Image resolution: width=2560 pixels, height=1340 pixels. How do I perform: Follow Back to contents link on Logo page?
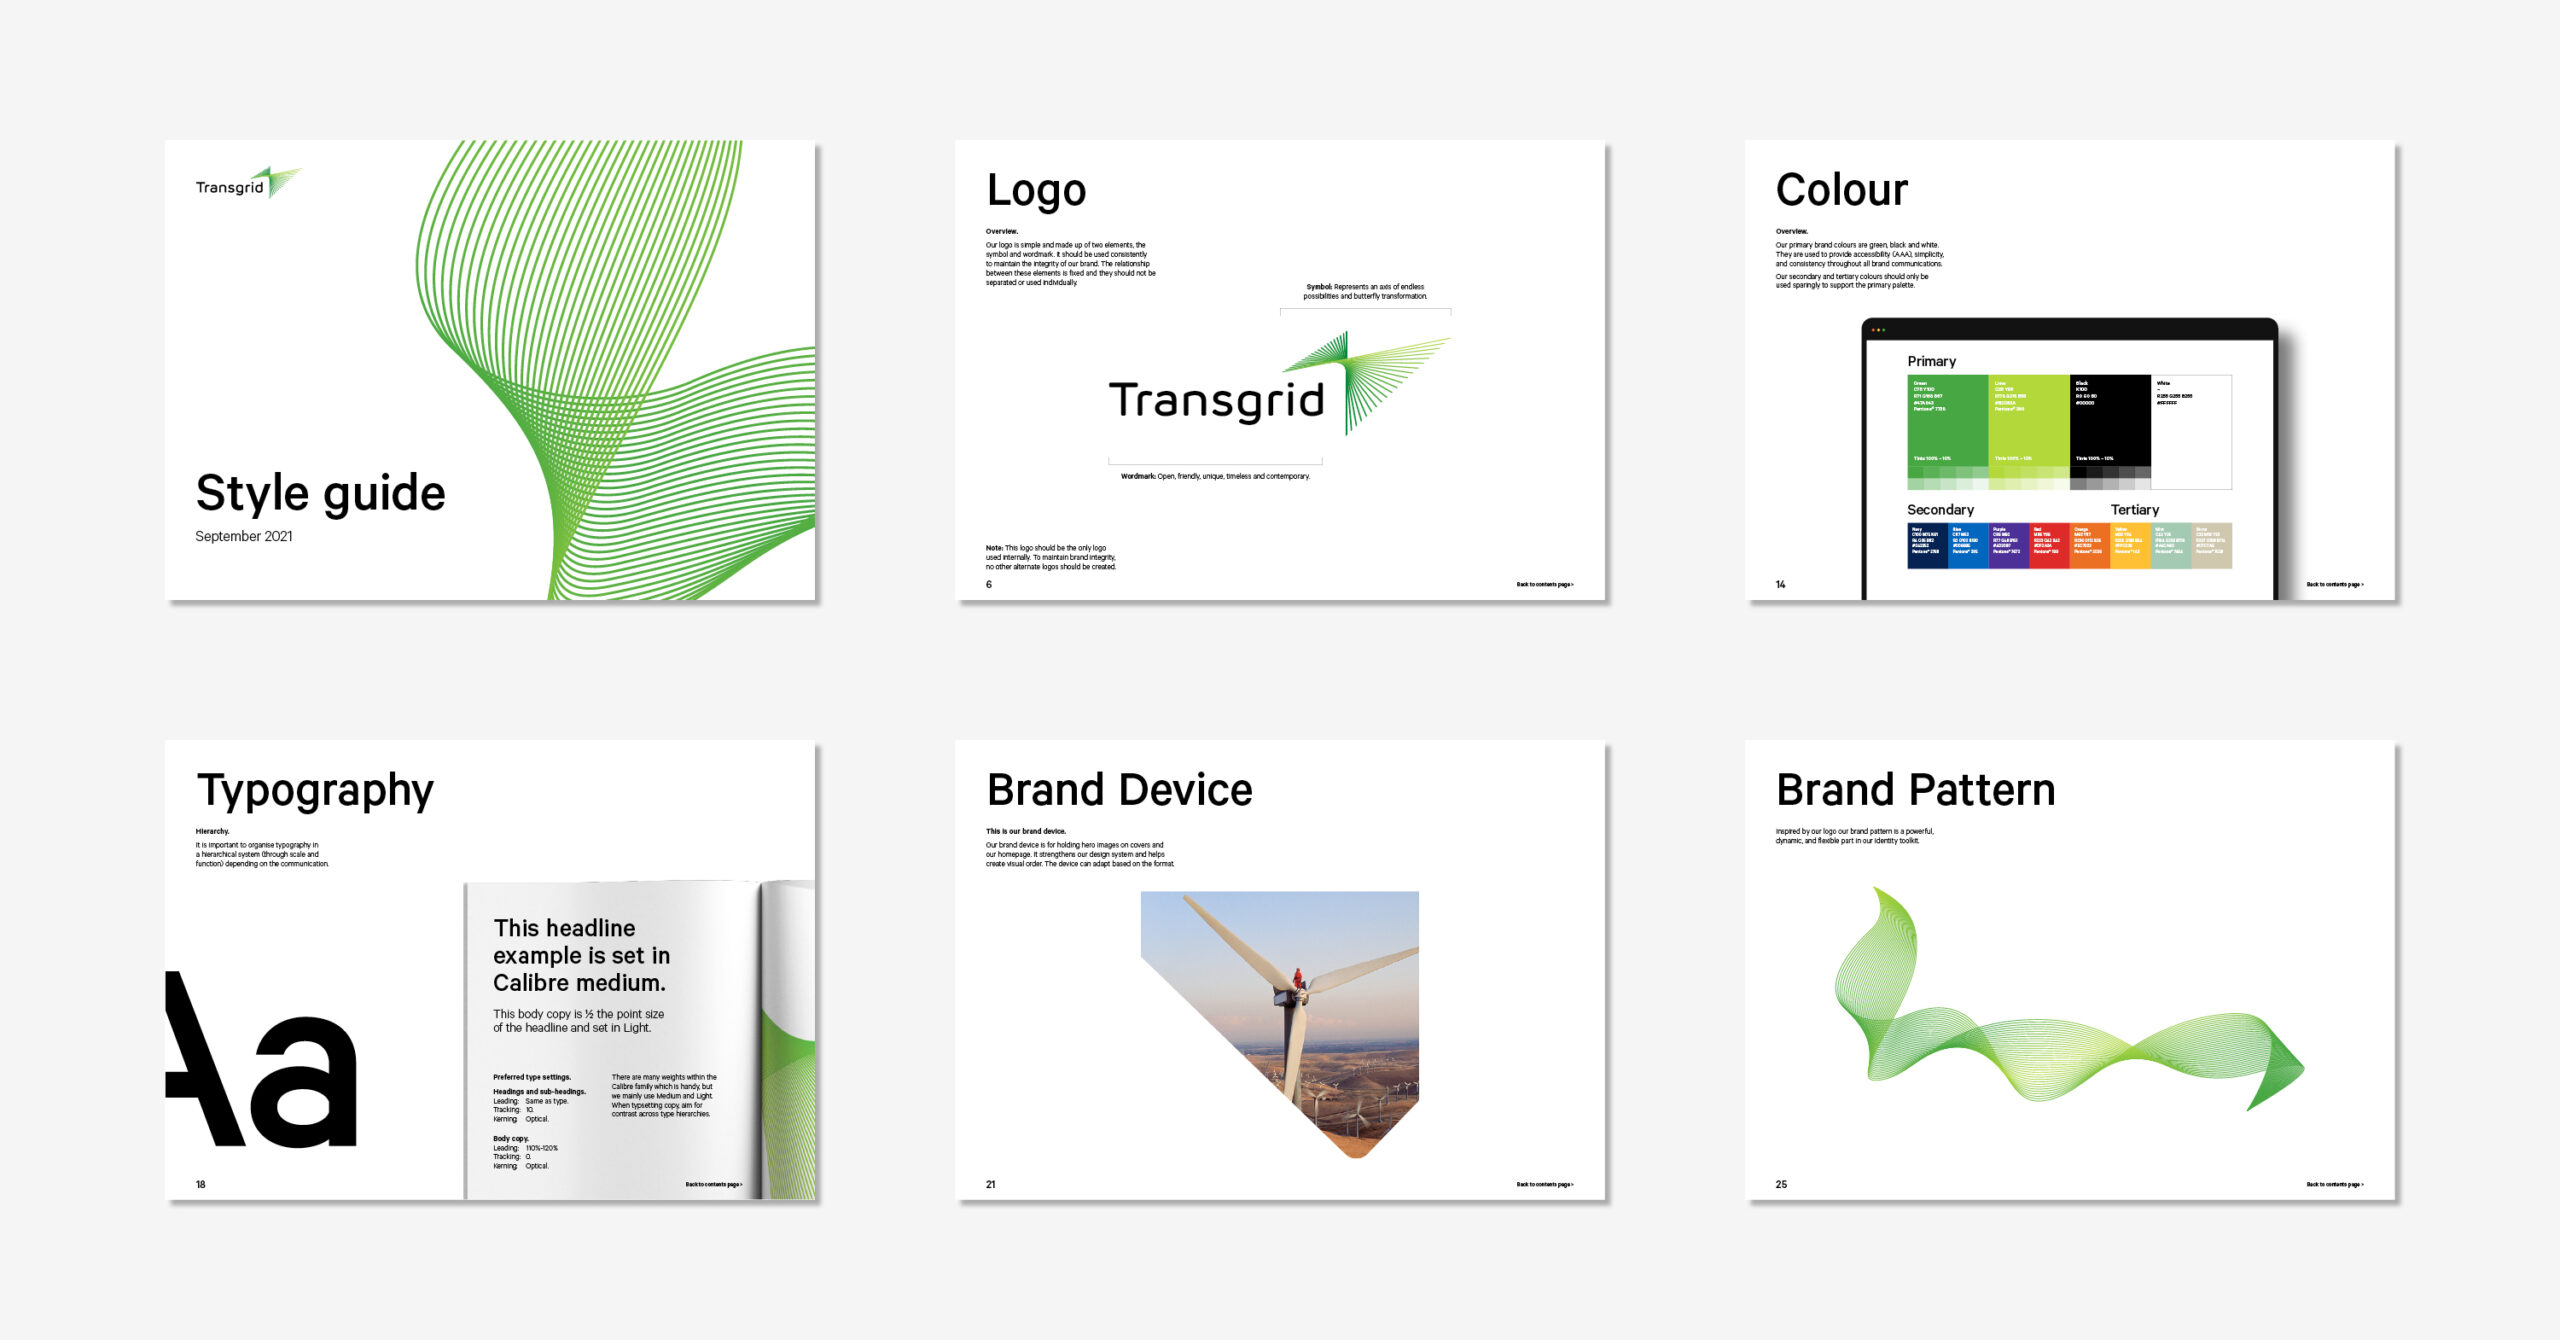click(x=1544, y=584)
